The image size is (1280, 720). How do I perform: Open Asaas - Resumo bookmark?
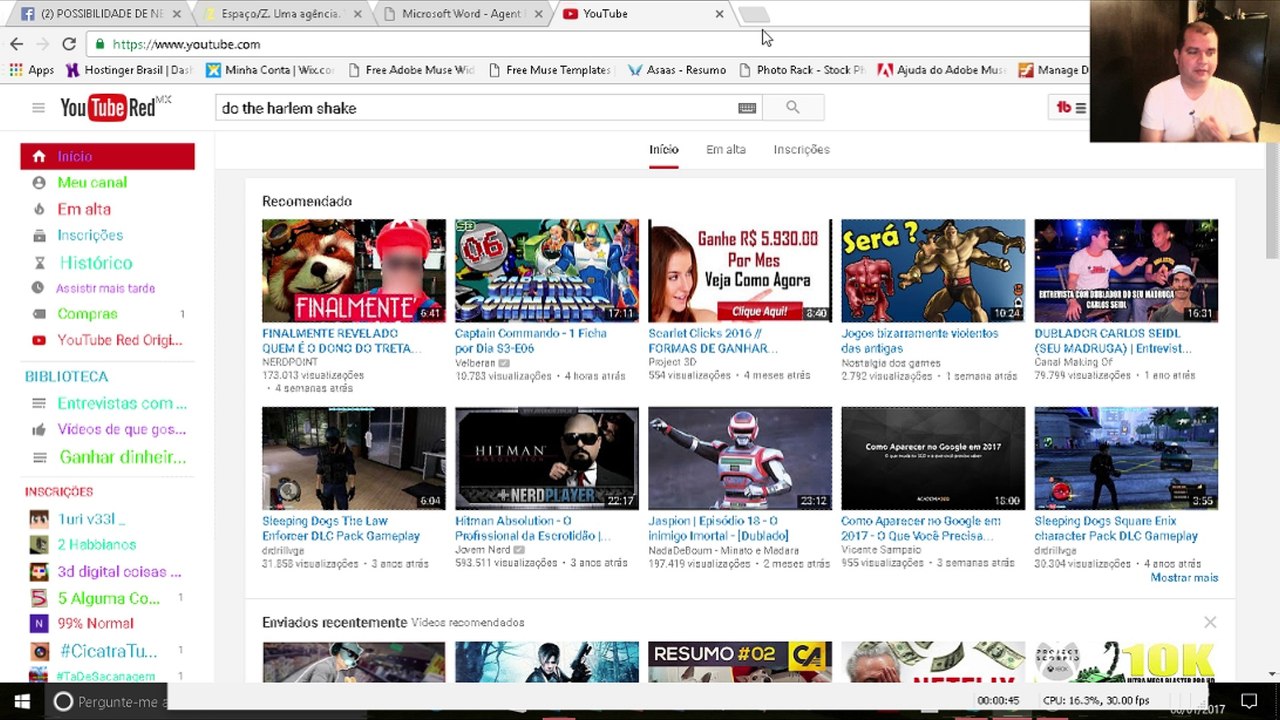pos(677,70)
